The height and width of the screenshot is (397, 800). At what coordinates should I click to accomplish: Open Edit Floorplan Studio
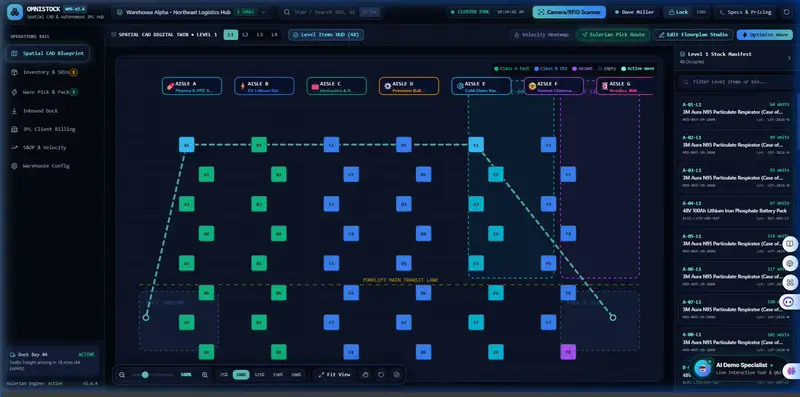click(693, 35)
